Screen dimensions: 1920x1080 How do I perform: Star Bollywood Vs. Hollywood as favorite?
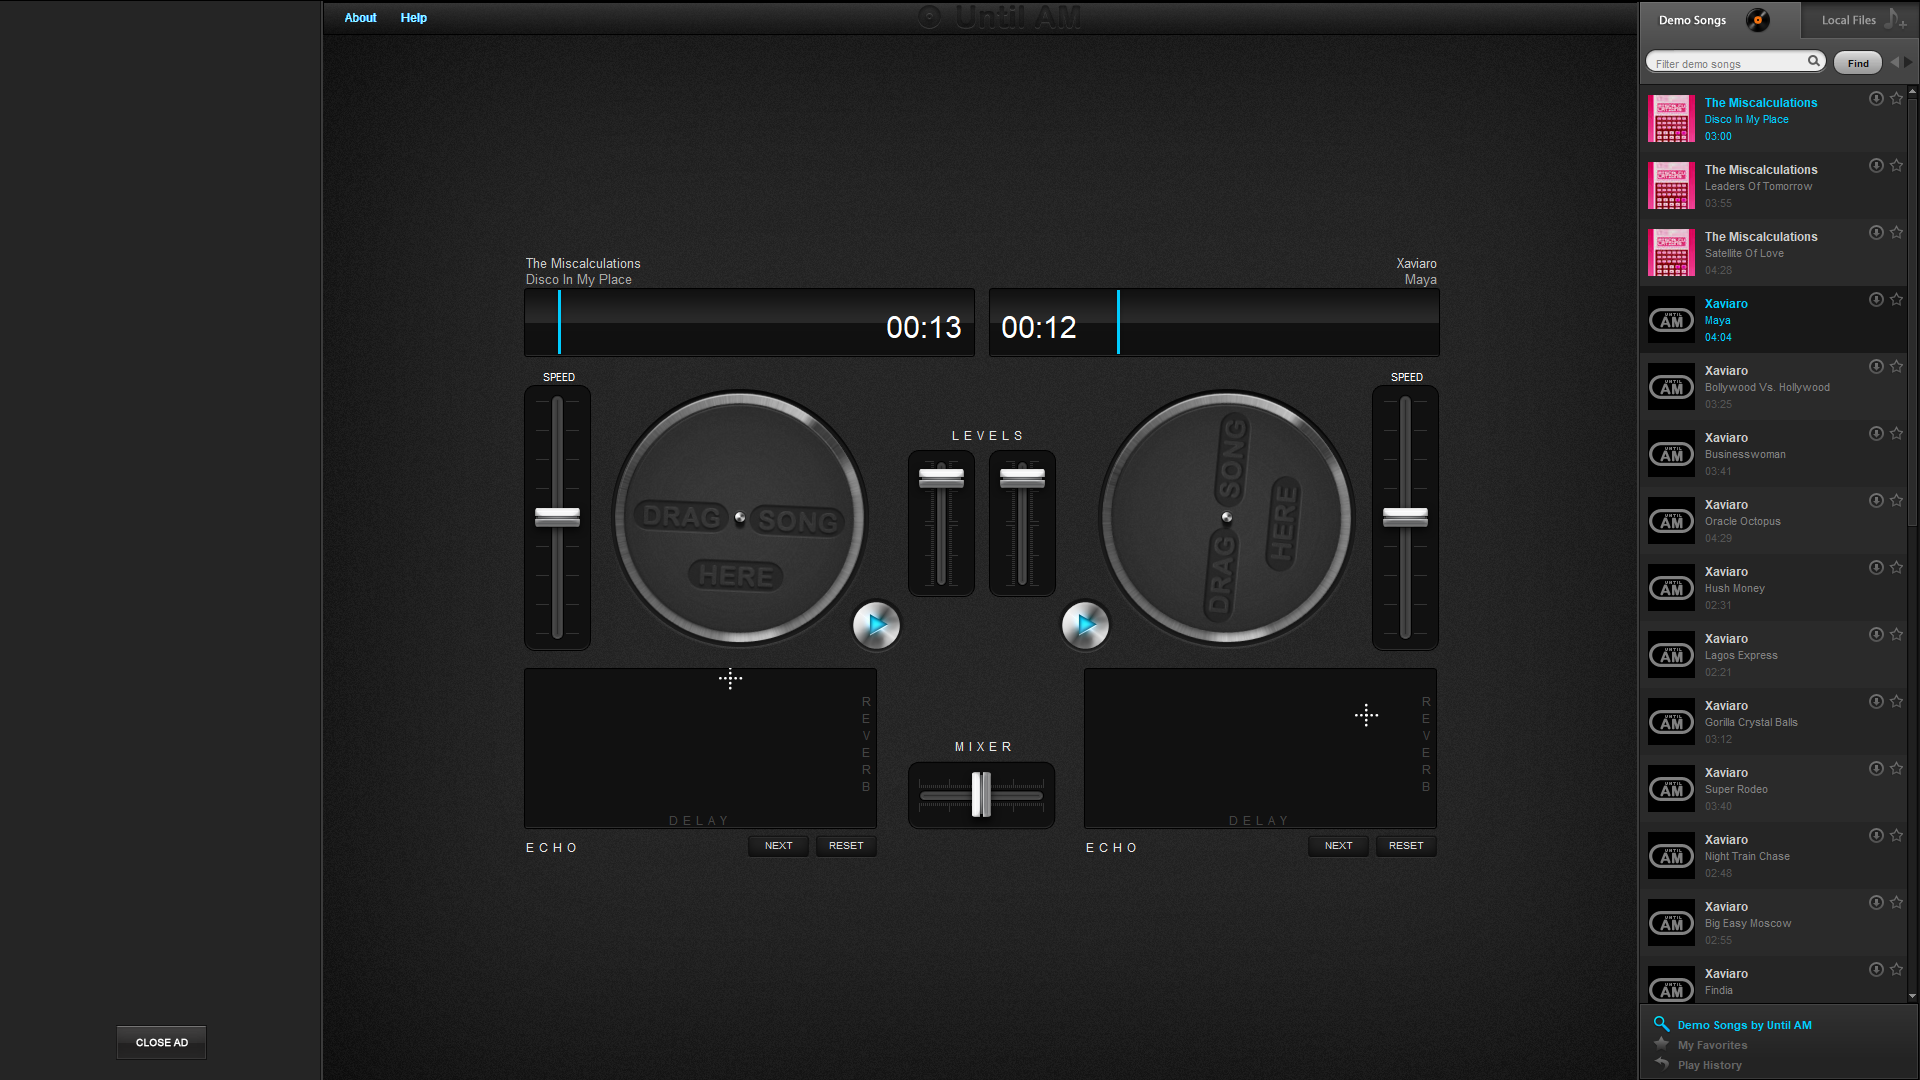coord(1896,367)
